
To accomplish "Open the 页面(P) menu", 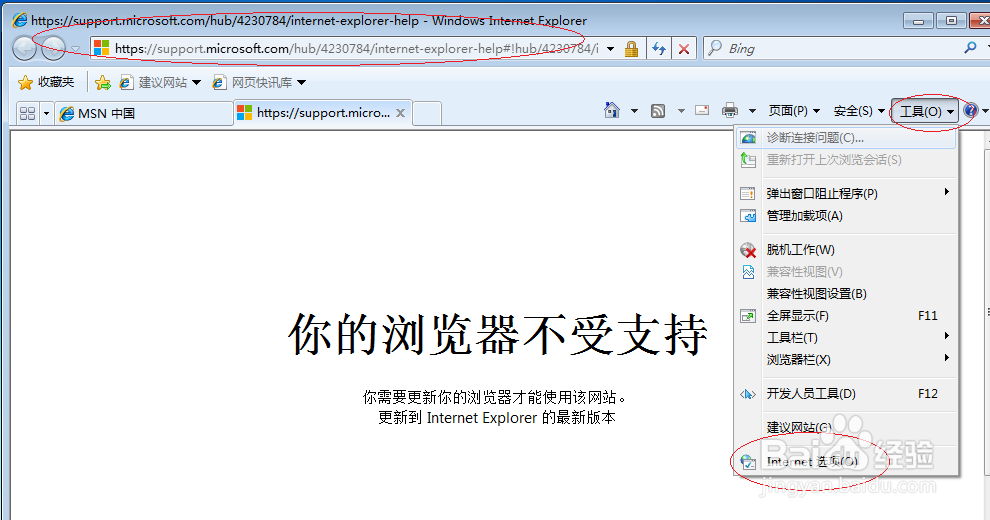I will [x=794, y=111].
